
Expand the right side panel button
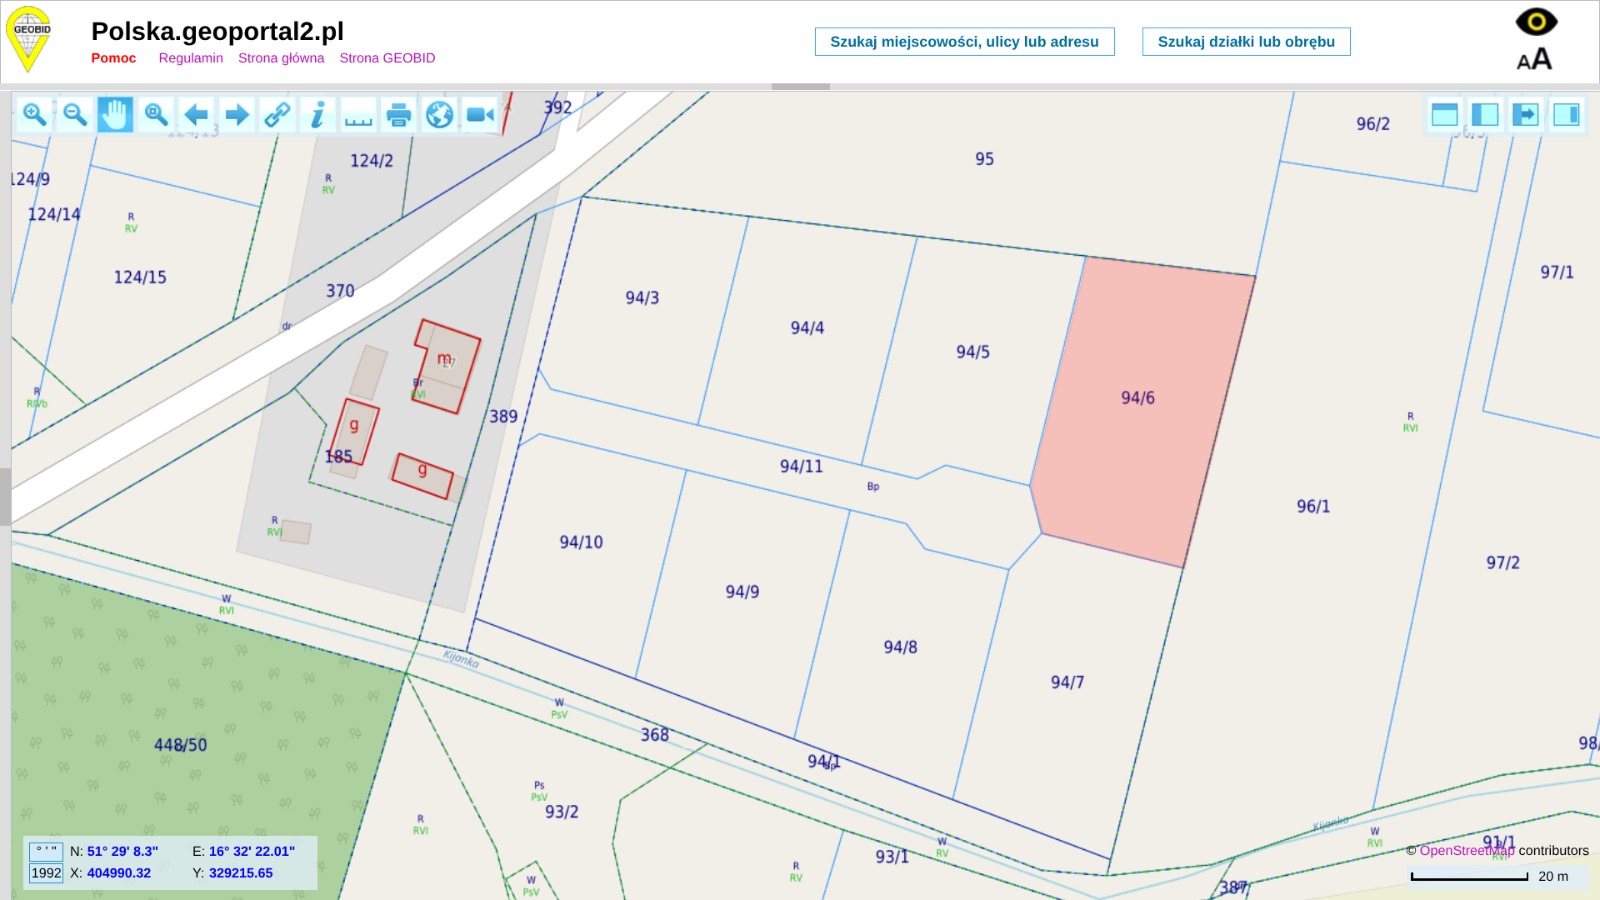point(1567,115)
